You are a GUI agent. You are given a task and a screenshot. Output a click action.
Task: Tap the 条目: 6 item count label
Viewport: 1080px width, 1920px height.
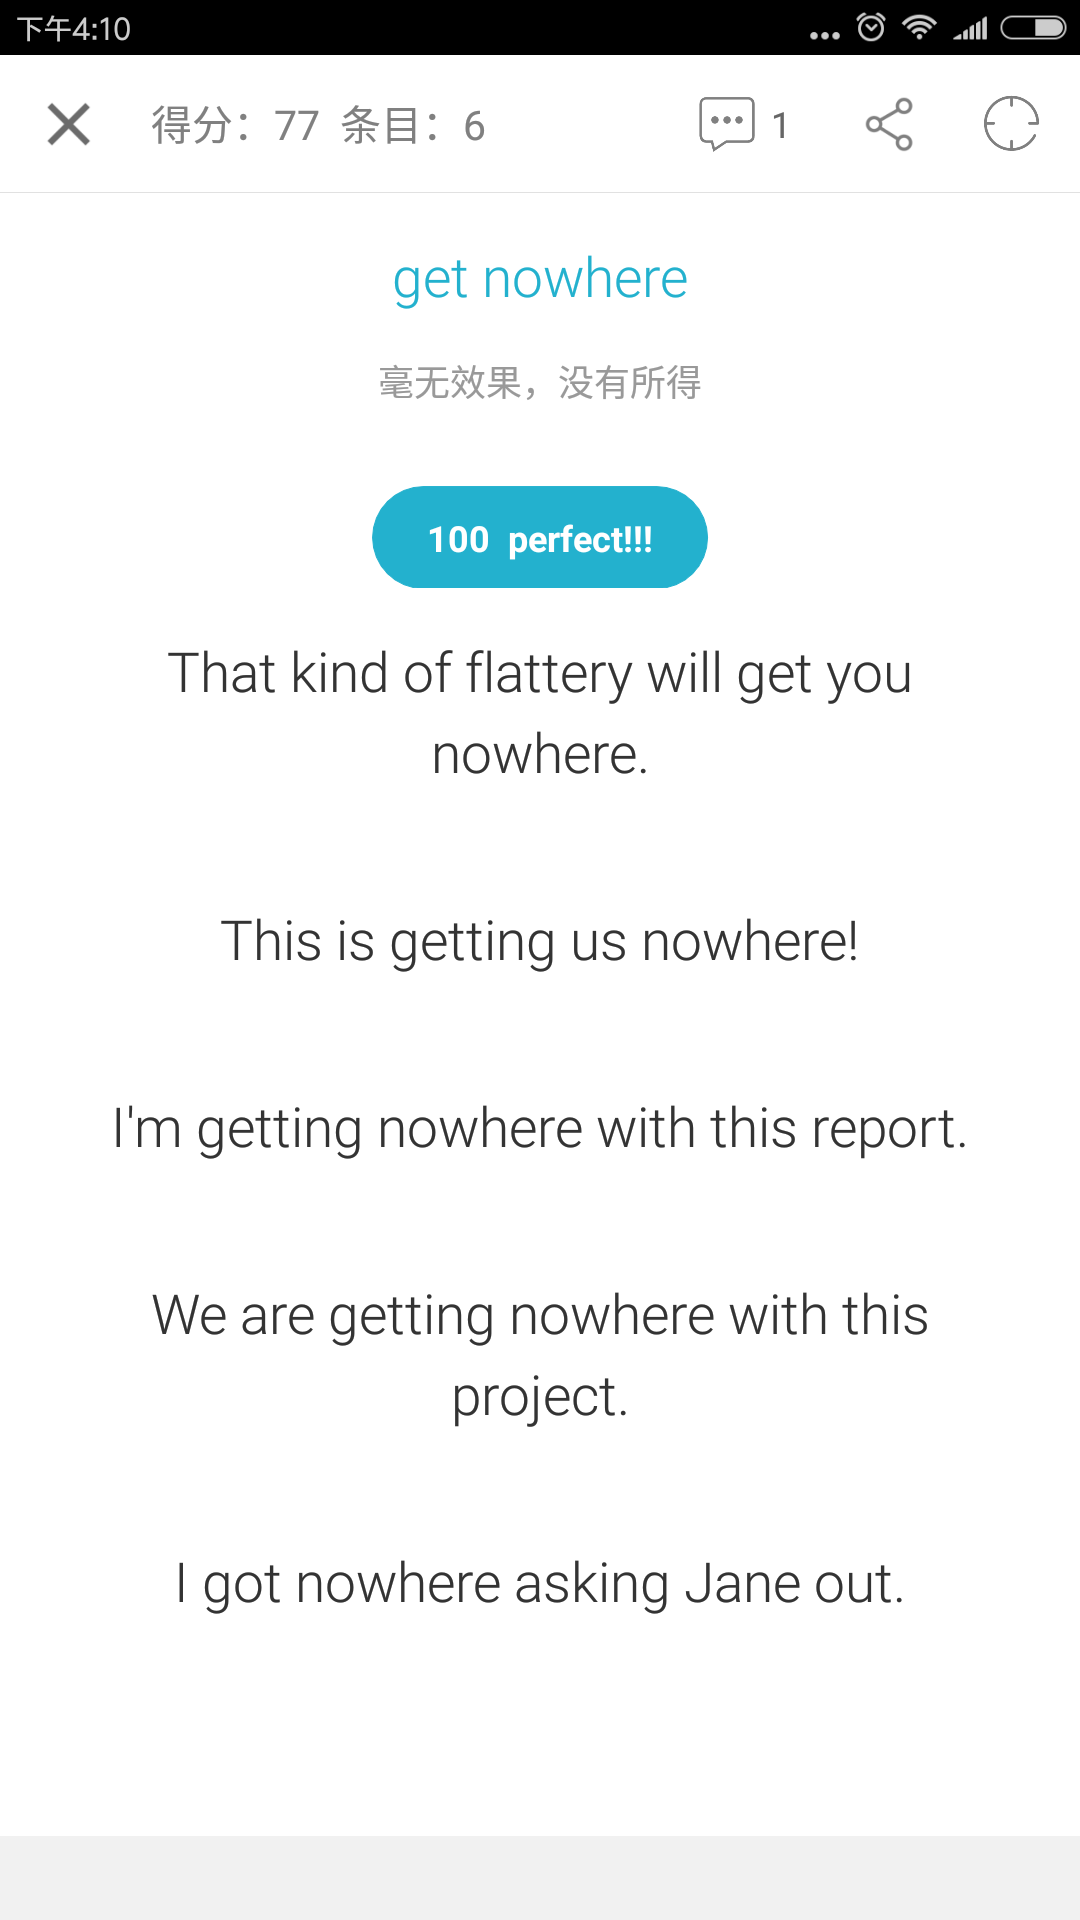point(412,126)
